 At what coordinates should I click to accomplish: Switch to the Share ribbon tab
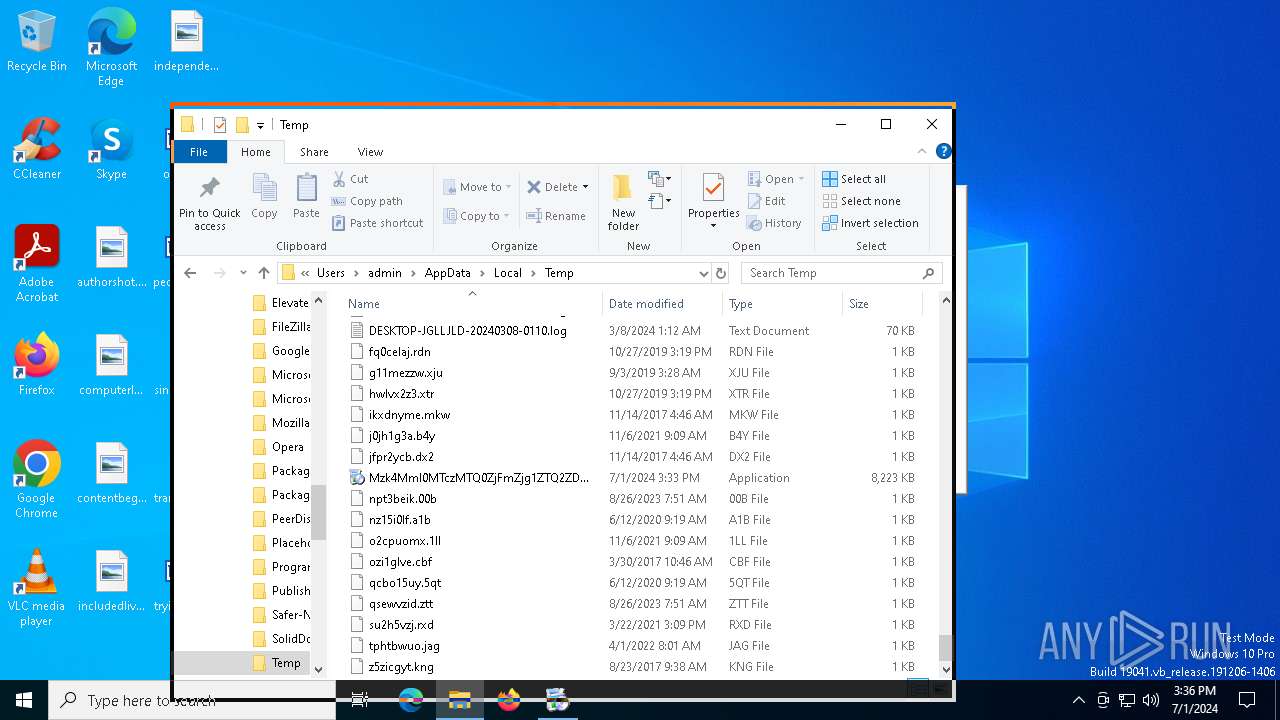point(314,152)
